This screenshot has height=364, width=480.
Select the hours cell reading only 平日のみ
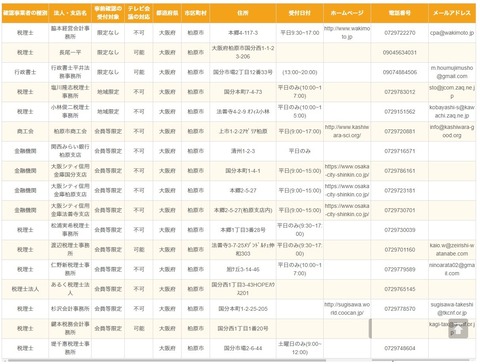300,151
